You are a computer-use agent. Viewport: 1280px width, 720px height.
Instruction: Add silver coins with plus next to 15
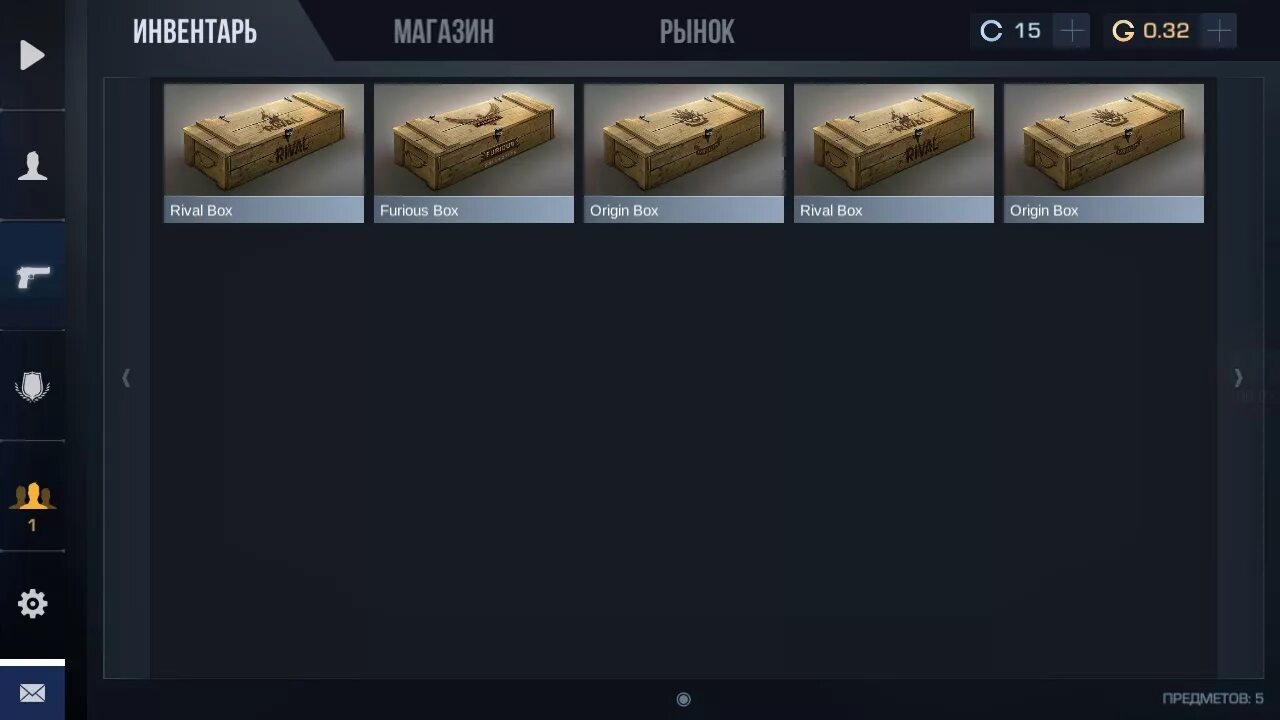[1071, 31]
